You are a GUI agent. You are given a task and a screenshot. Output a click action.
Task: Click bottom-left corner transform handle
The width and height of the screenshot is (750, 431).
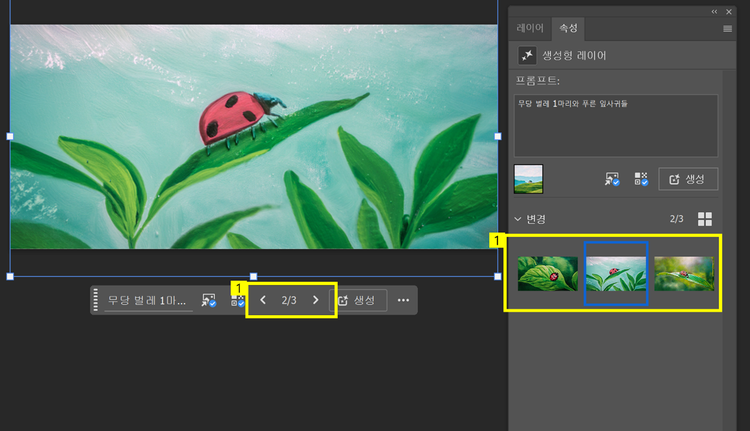point(10,276)
